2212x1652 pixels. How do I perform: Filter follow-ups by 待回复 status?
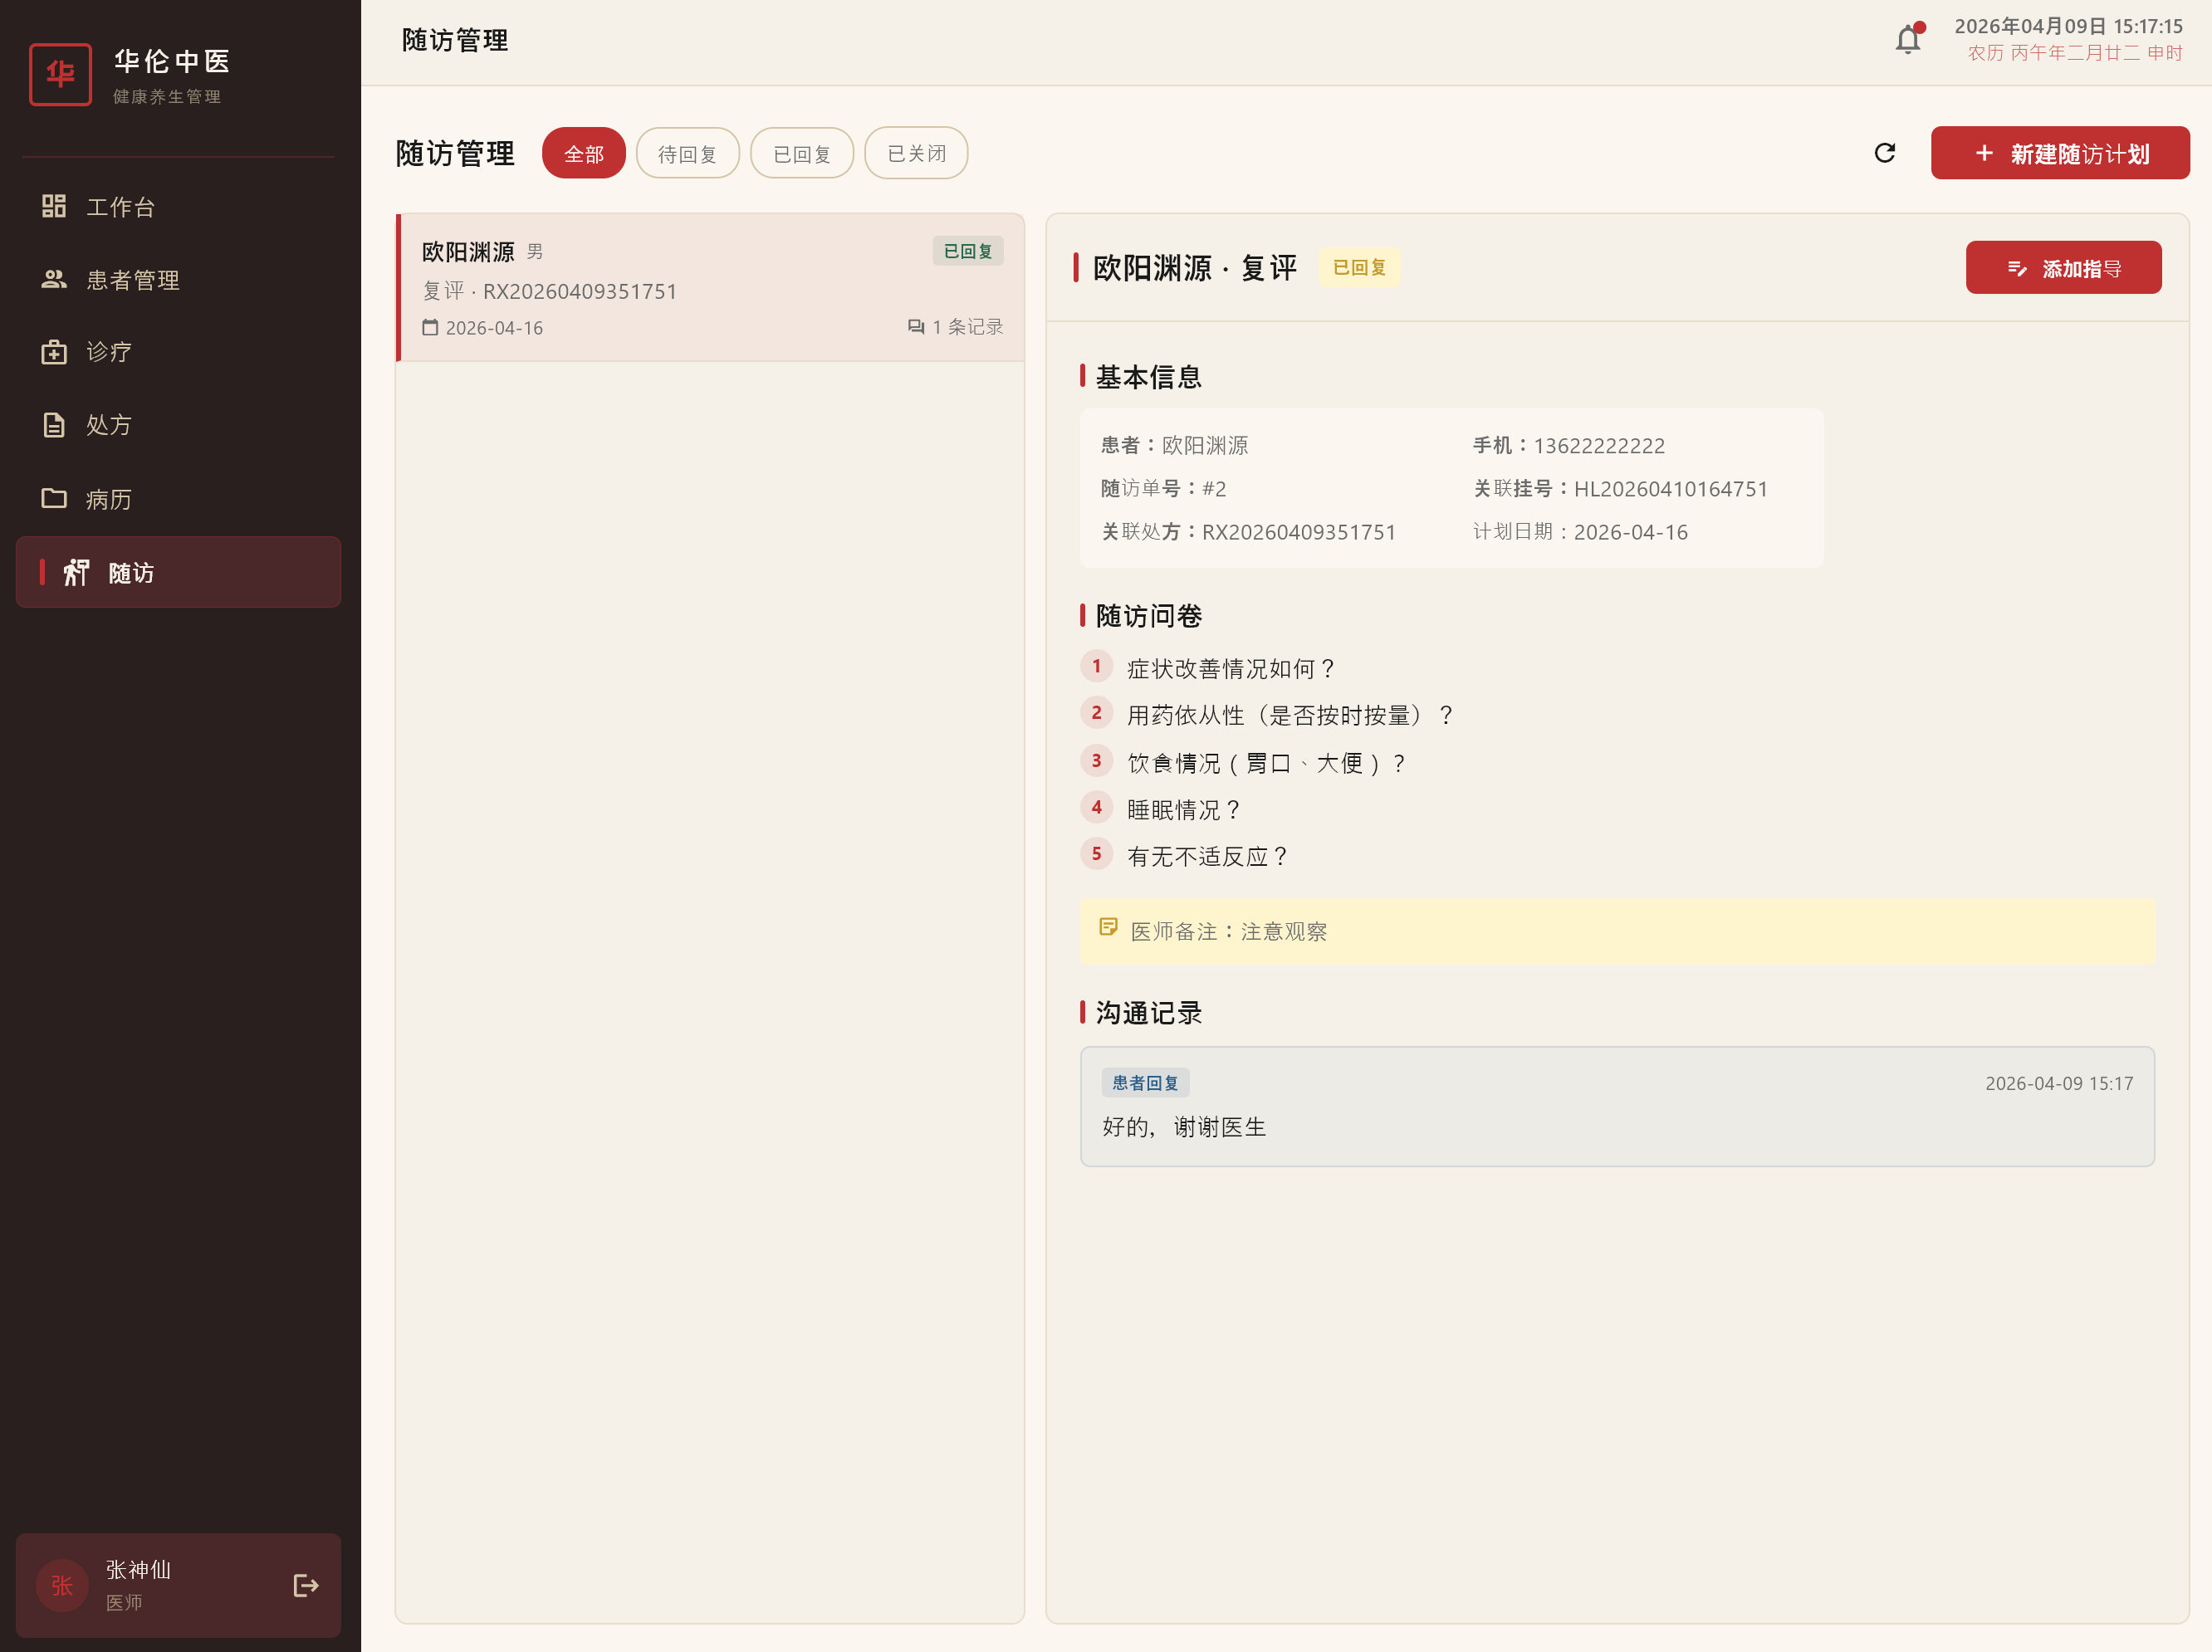pos(687,152)
